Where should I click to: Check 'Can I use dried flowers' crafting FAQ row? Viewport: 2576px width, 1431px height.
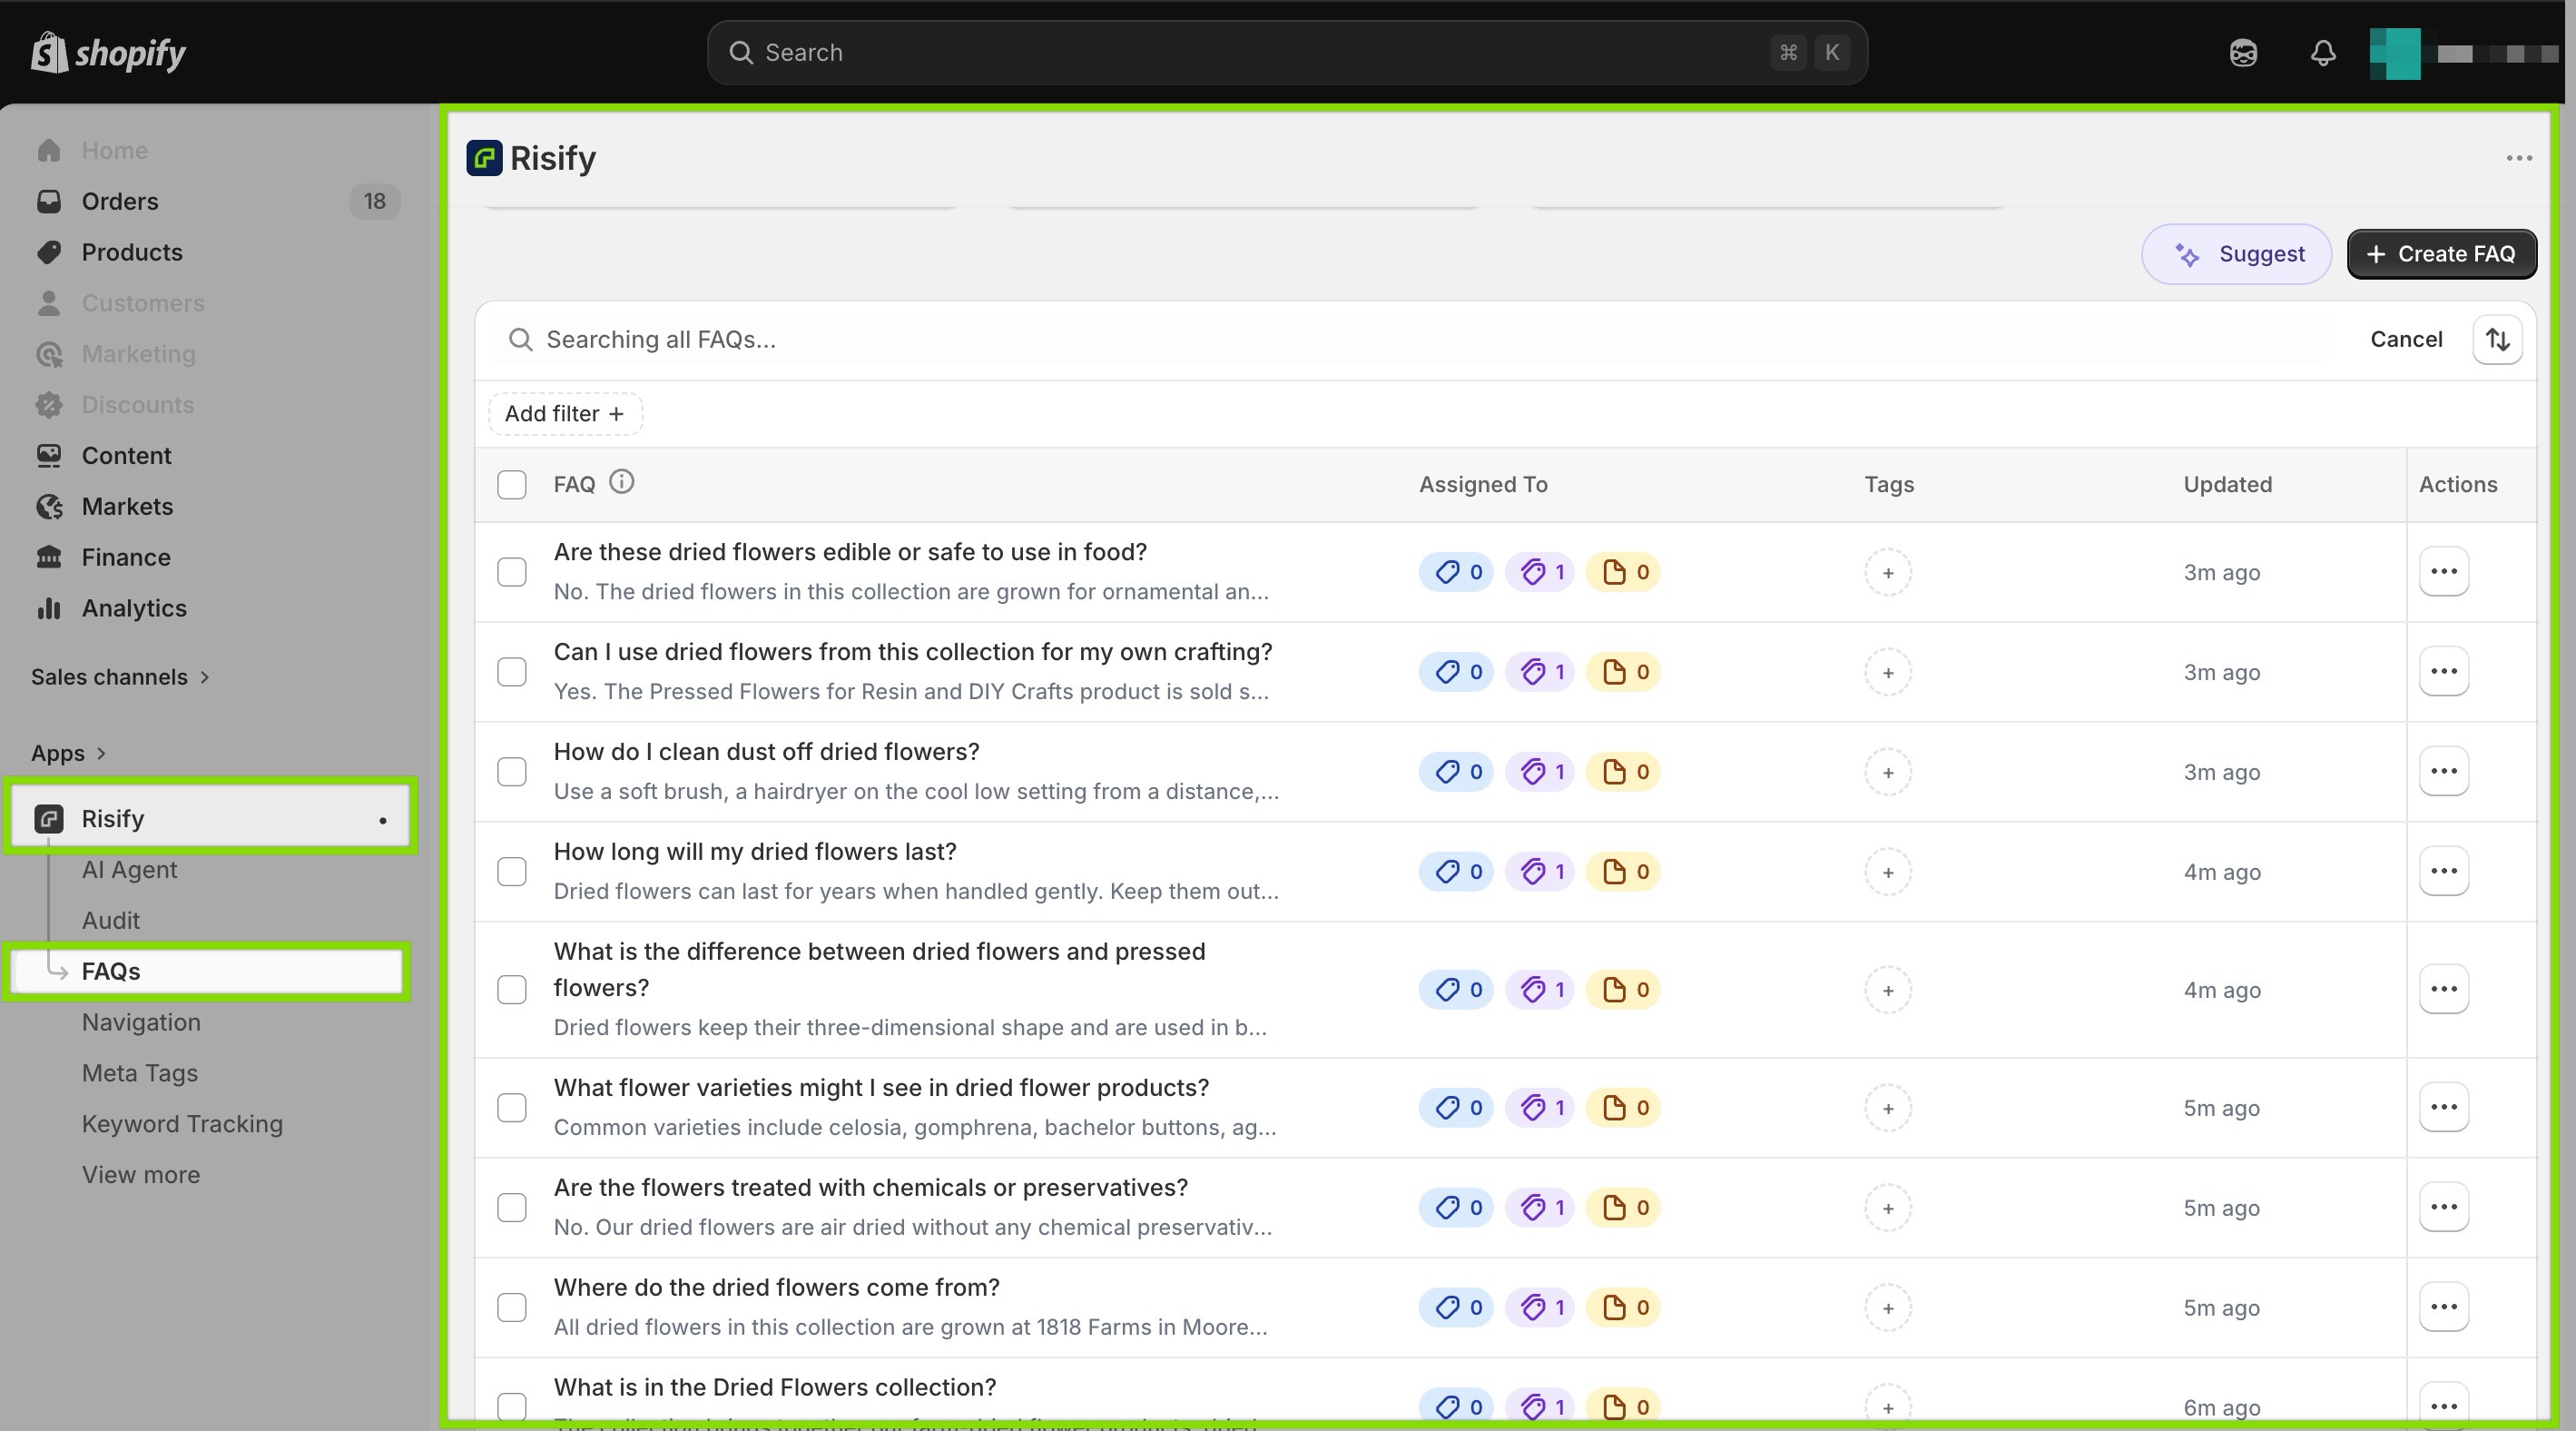pos(511,672)
